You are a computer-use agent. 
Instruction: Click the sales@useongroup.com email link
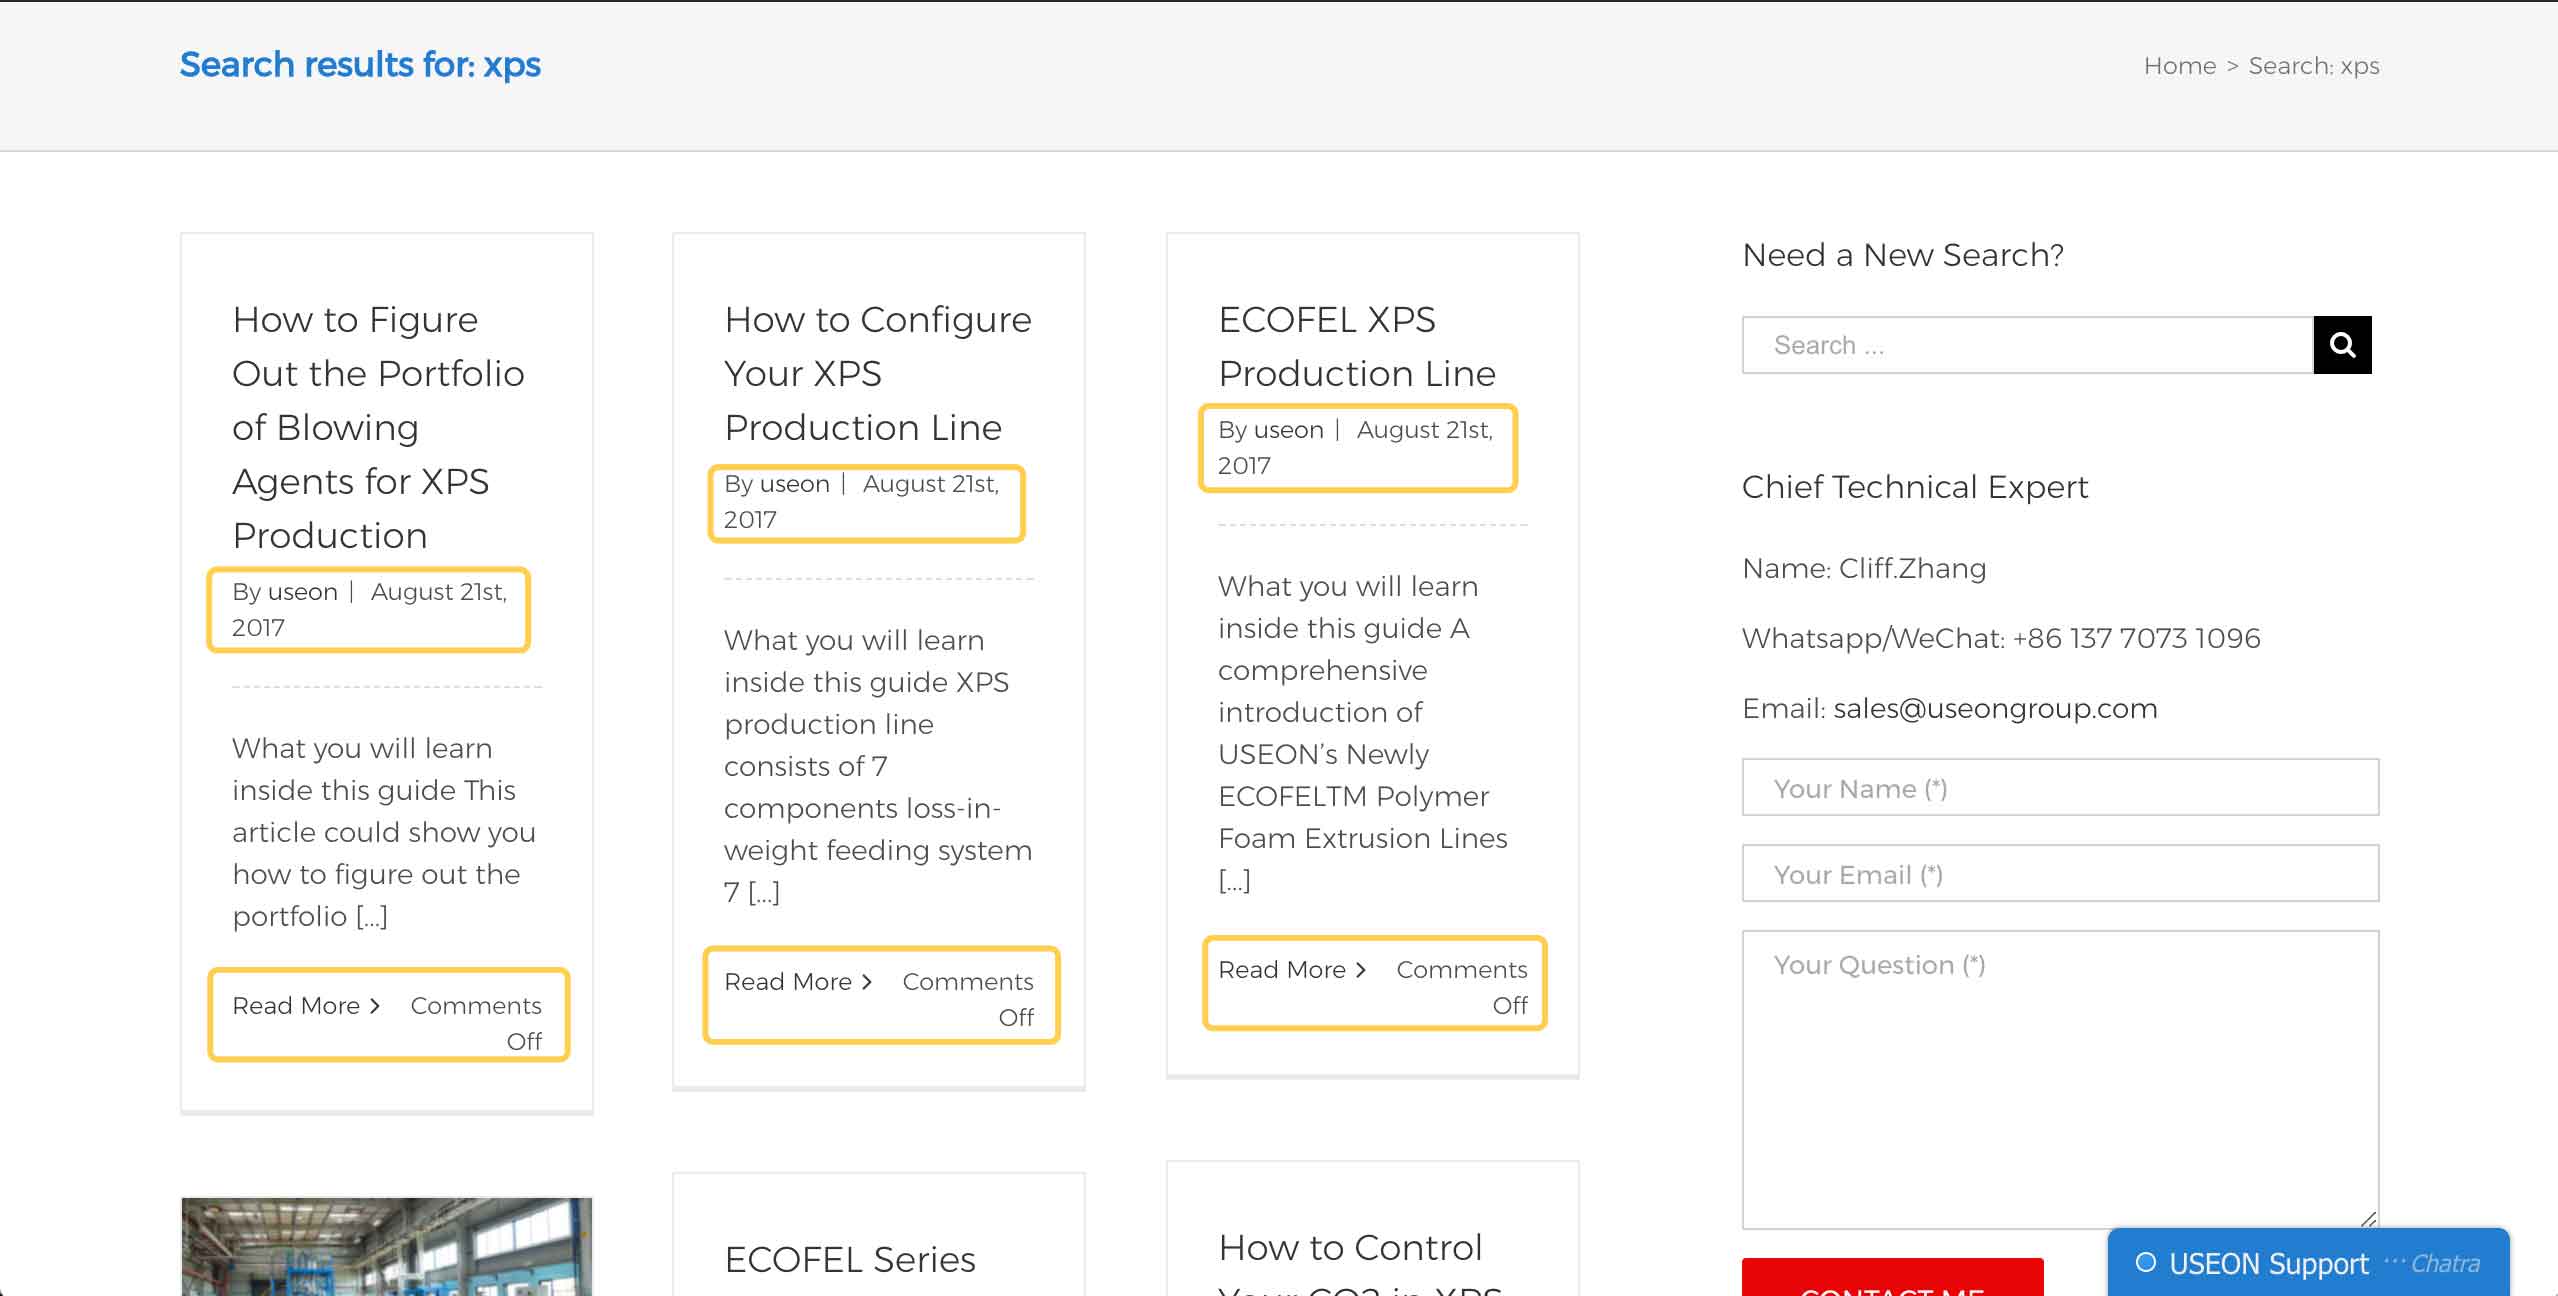click(1995, 708)
